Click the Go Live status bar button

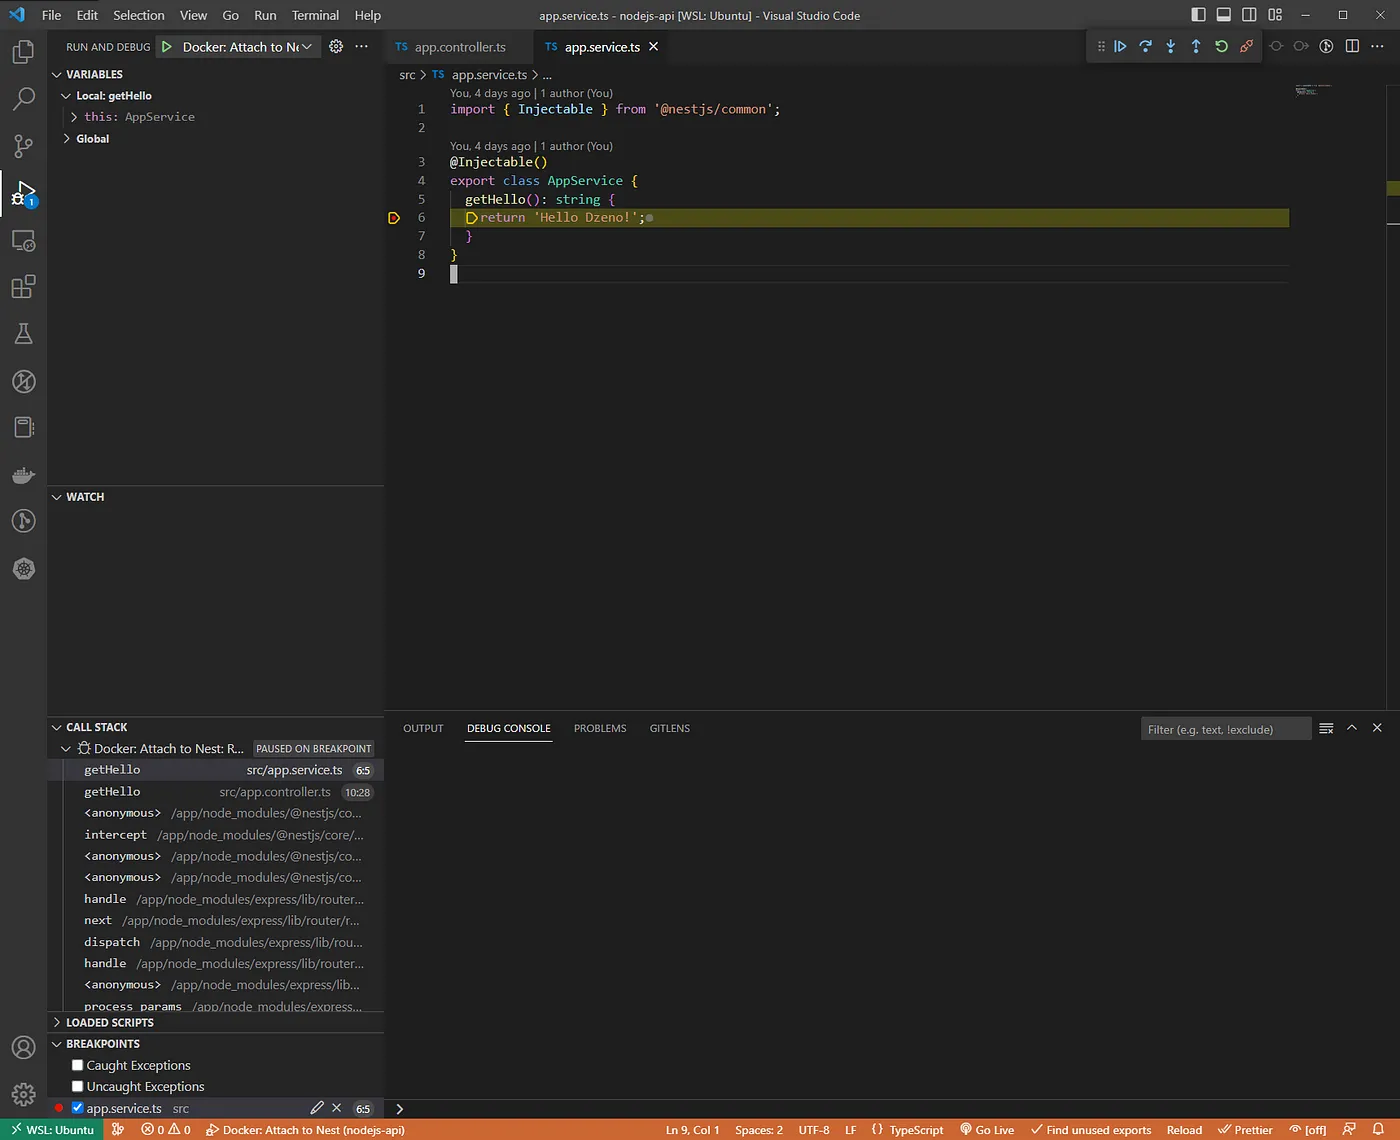click(x=987, y=1130)
